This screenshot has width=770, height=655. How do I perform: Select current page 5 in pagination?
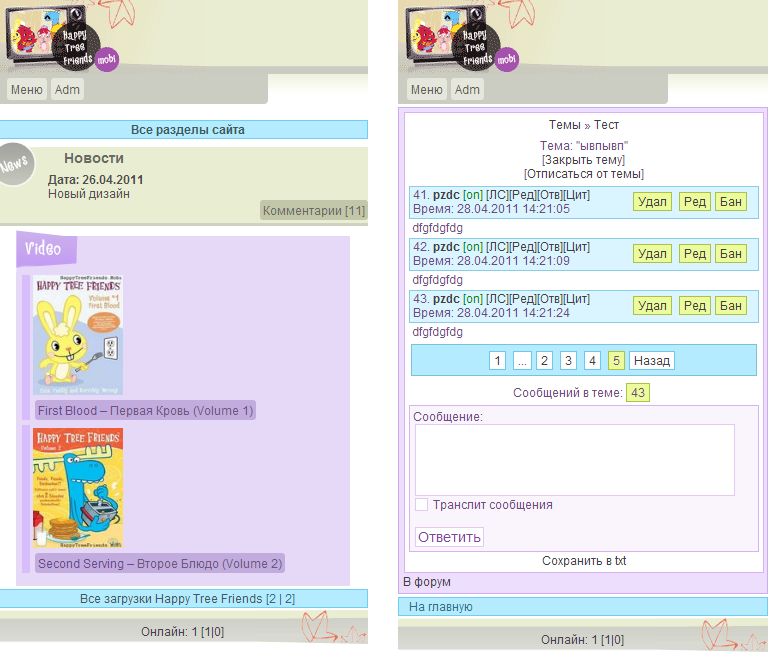pos(616,361)
